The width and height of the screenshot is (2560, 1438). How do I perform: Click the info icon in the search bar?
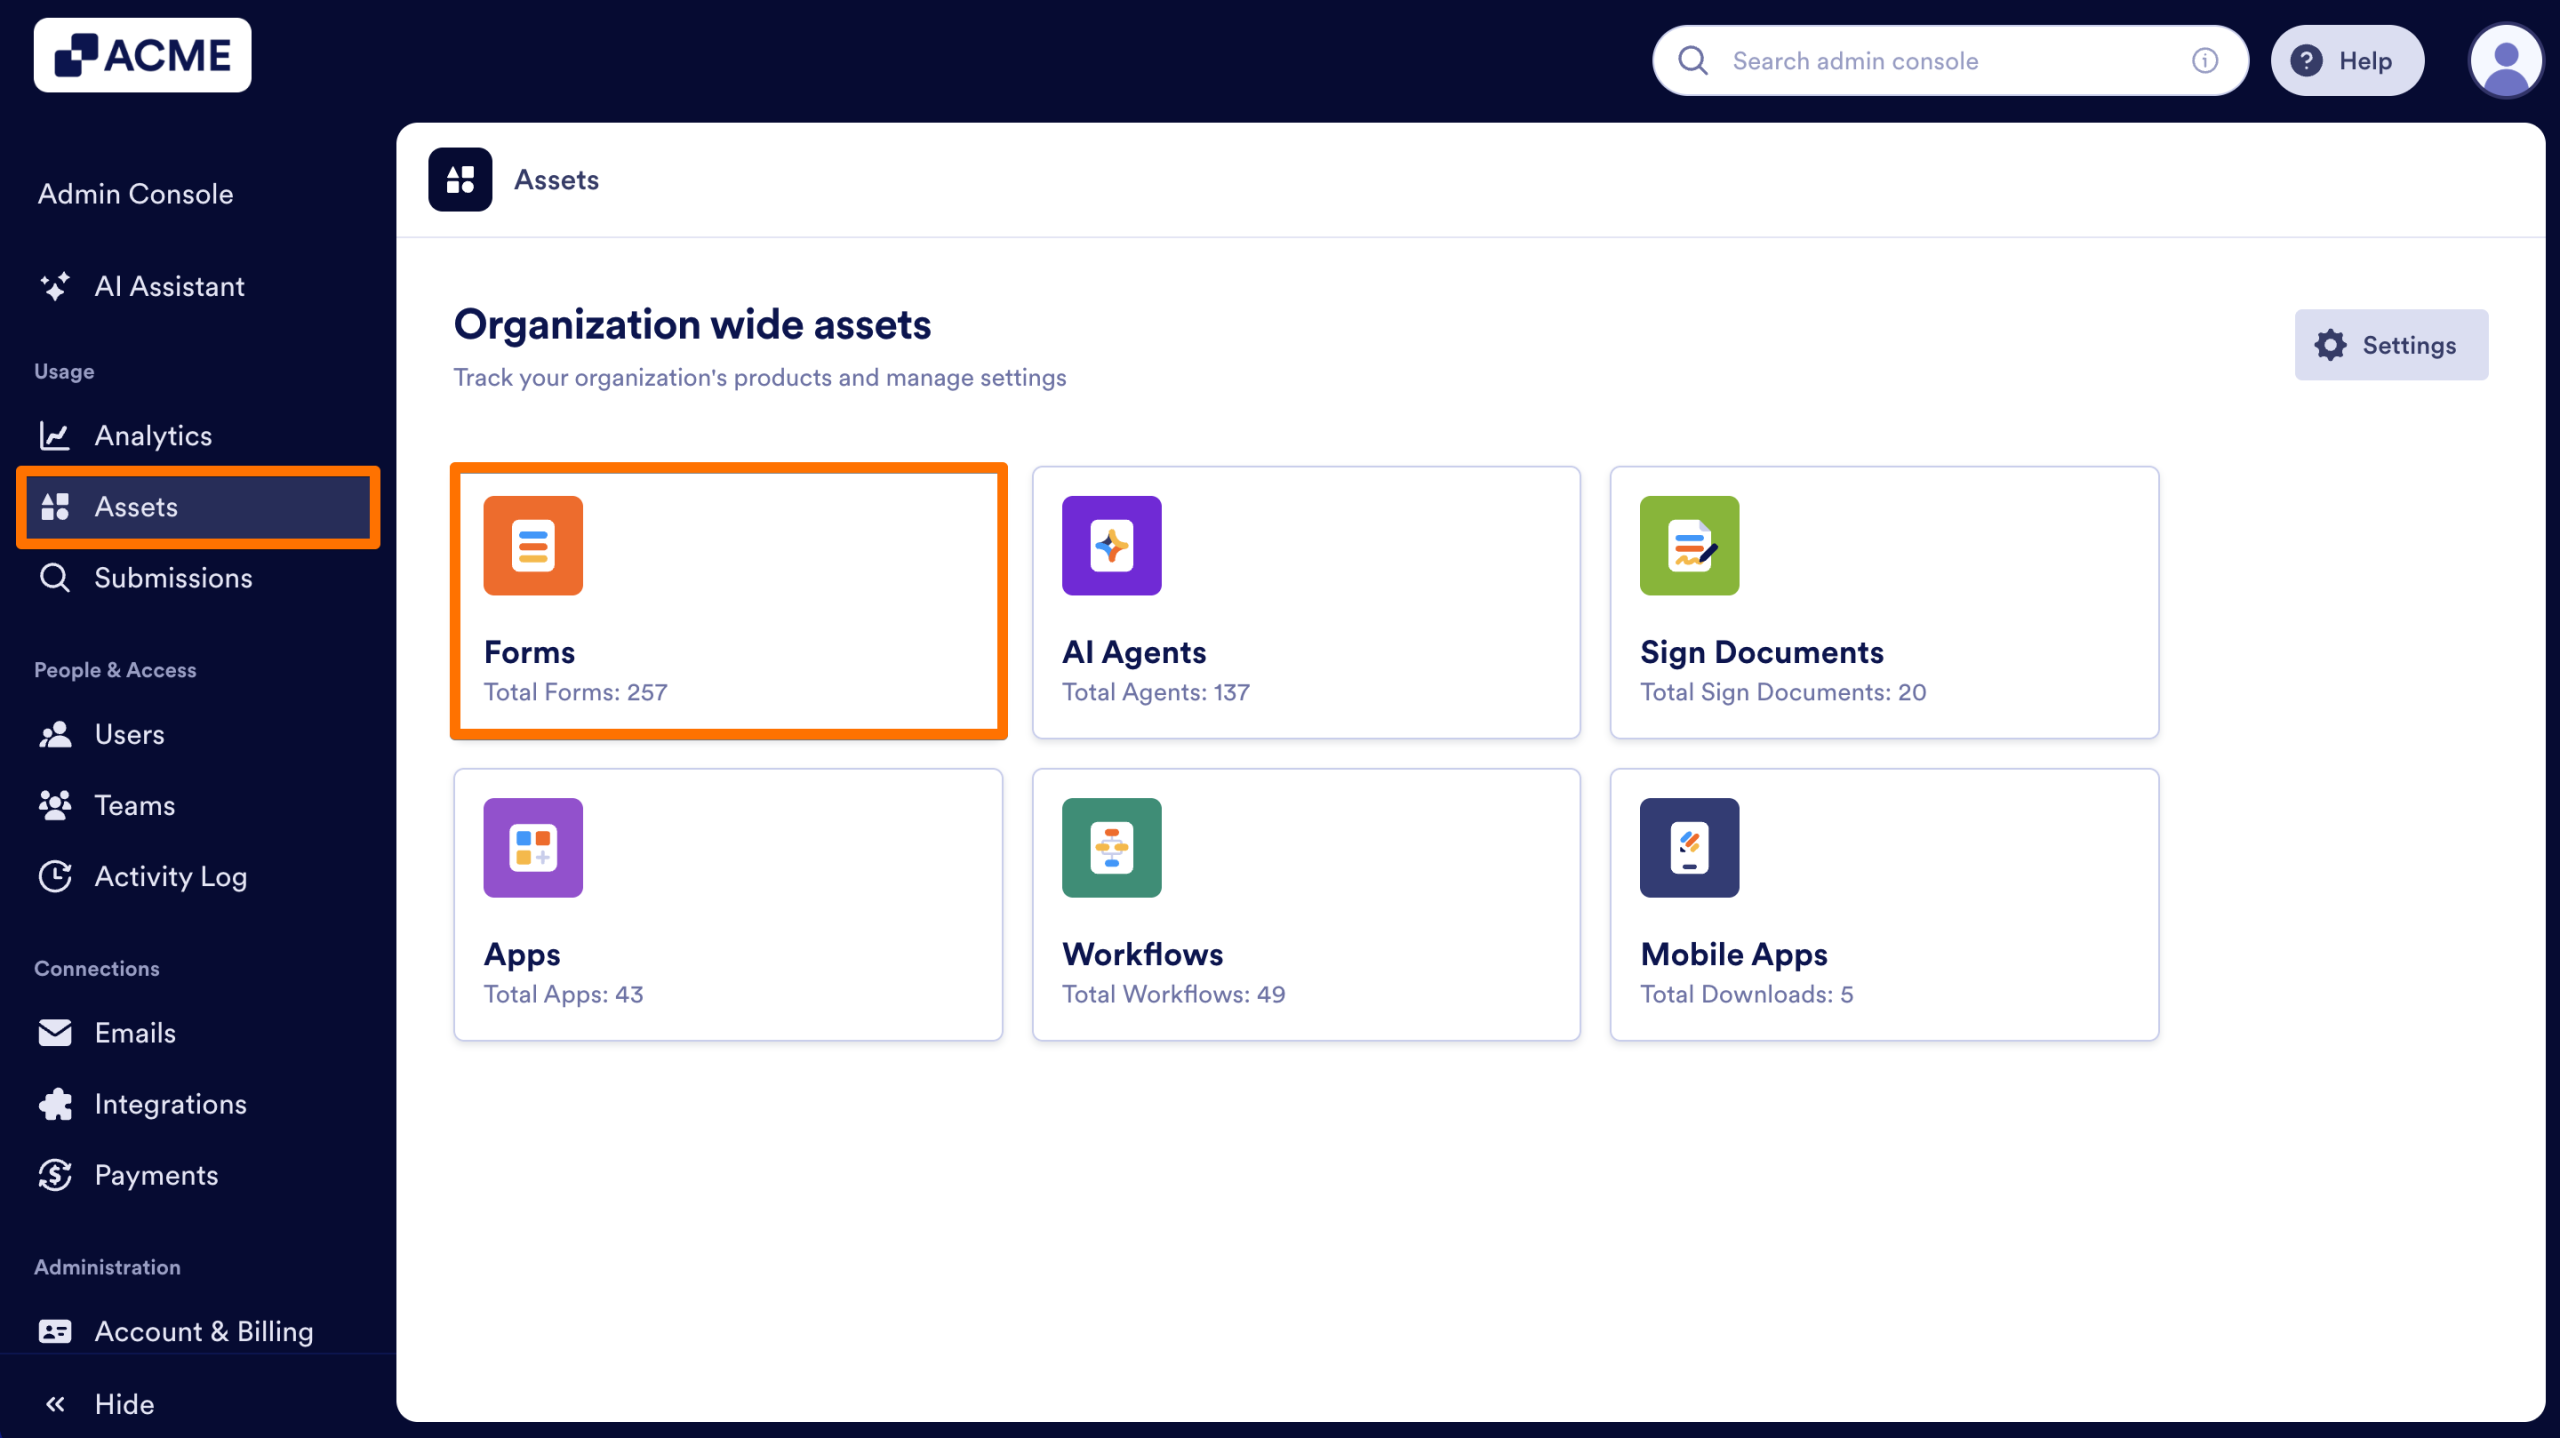click(x=2203, y=60)
